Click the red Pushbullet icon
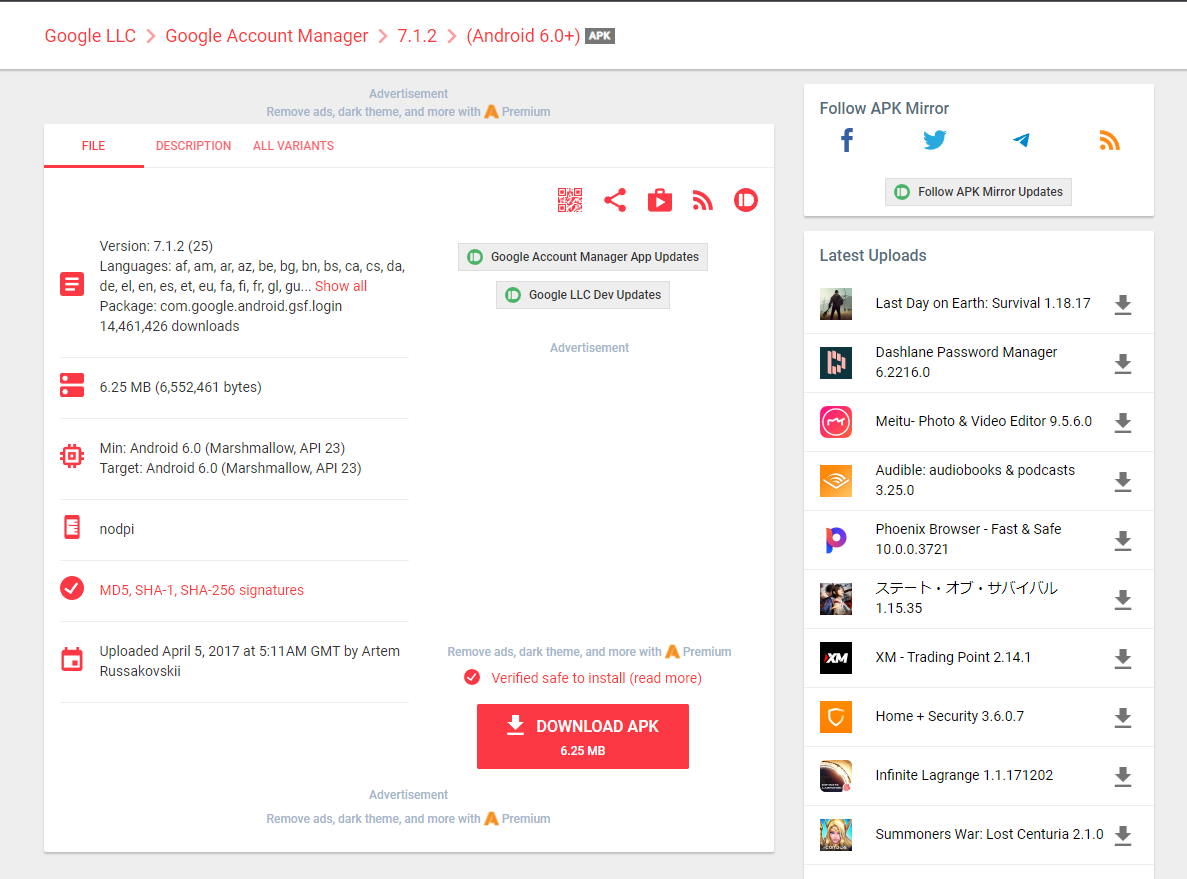Viewport: 1187px width, 879px height. click(x=746, y=200)
